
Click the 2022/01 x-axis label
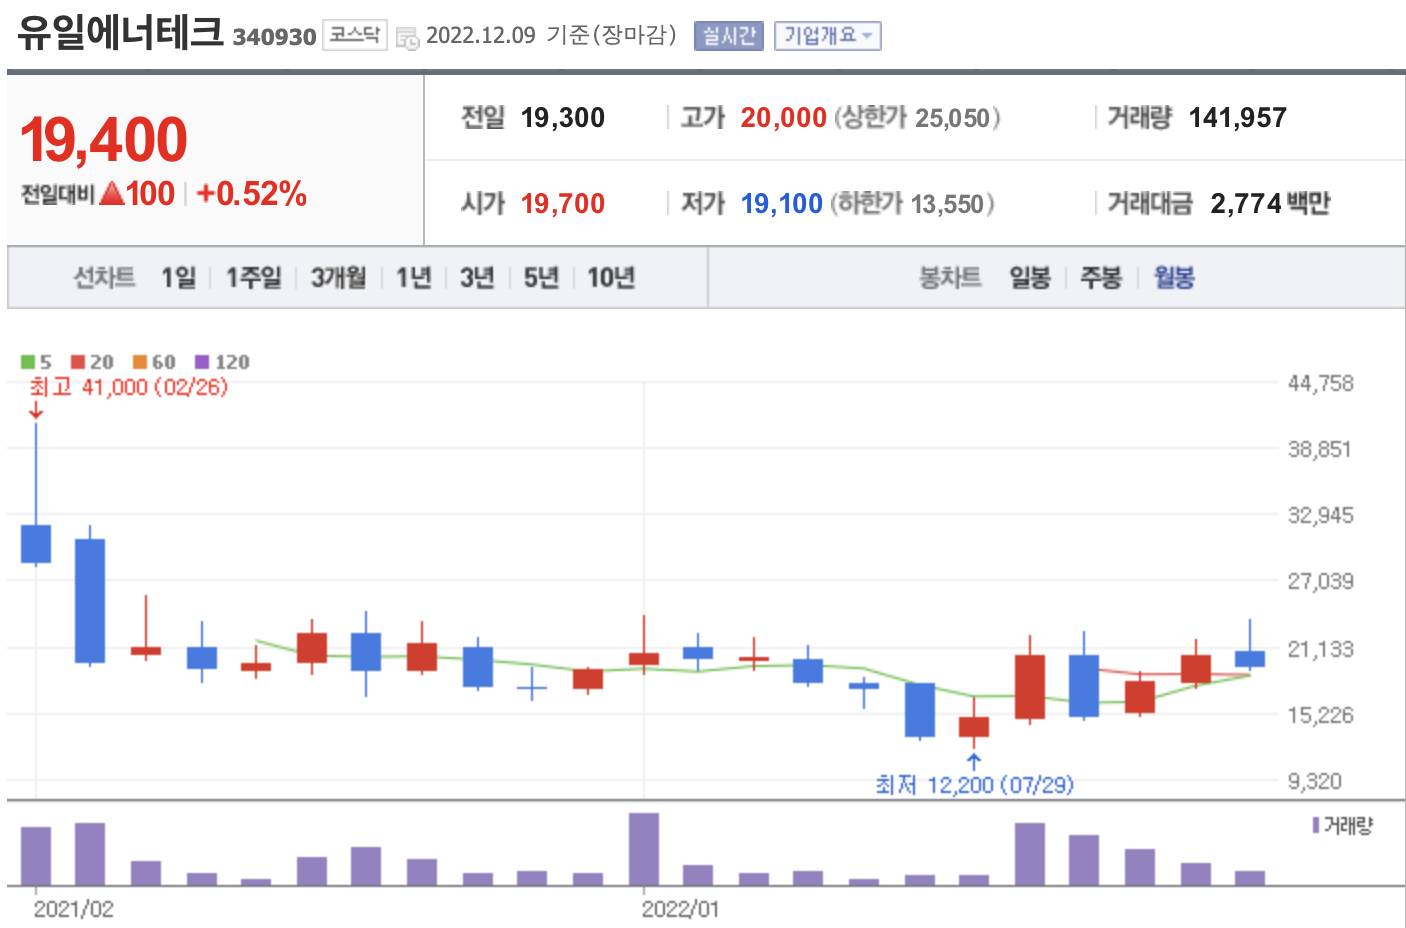click(x=680, y=909)
